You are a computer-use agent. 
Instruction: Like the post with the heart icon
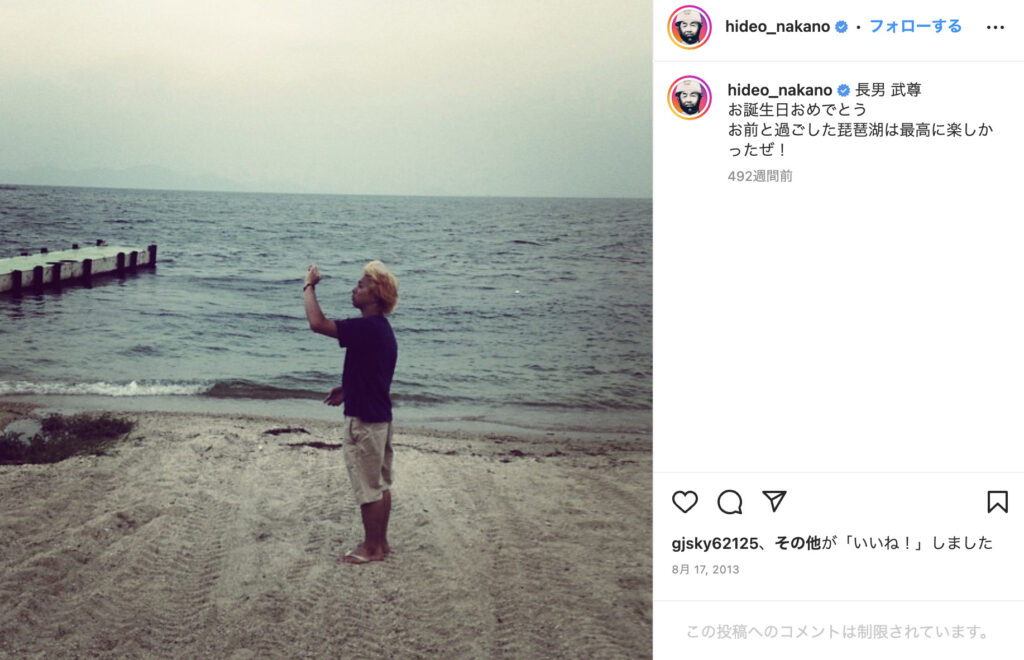pos(684,502)
